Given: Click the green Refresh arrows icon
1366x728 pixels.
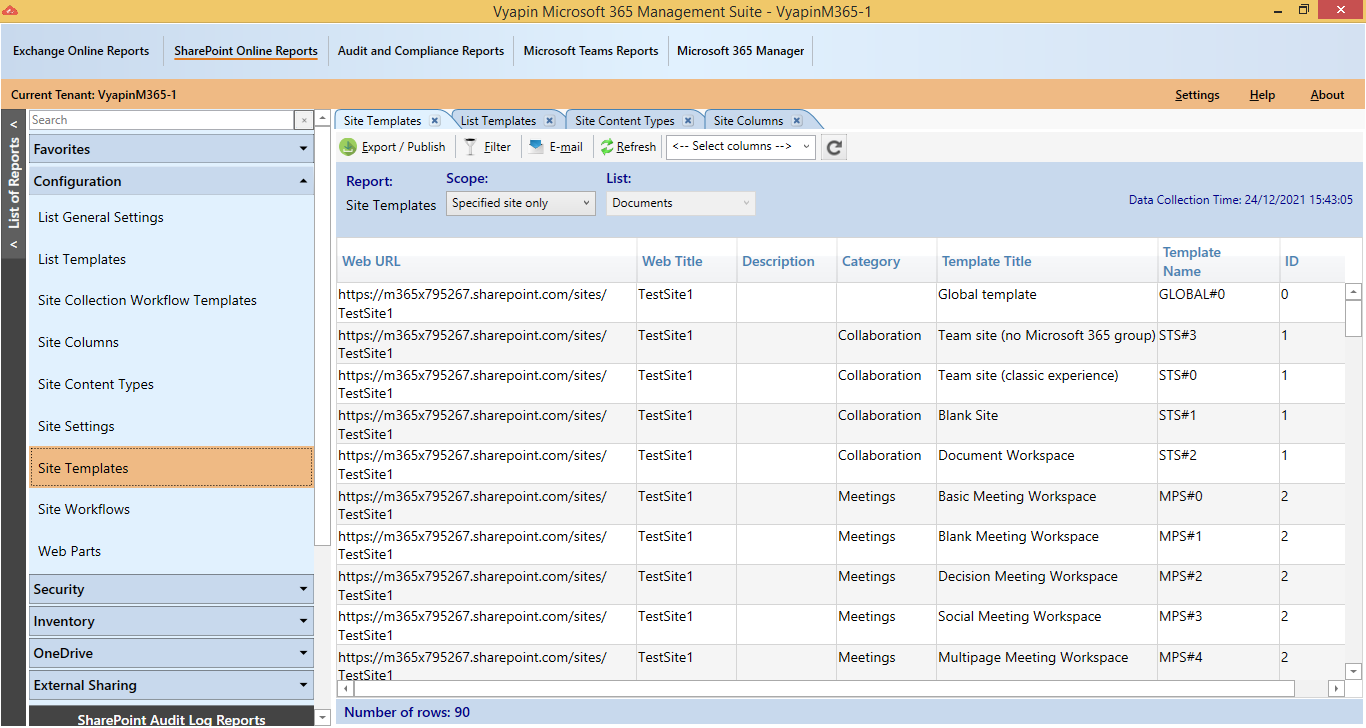Looking at the screenshot, I should pyautogui.click(x=607, y=147).
